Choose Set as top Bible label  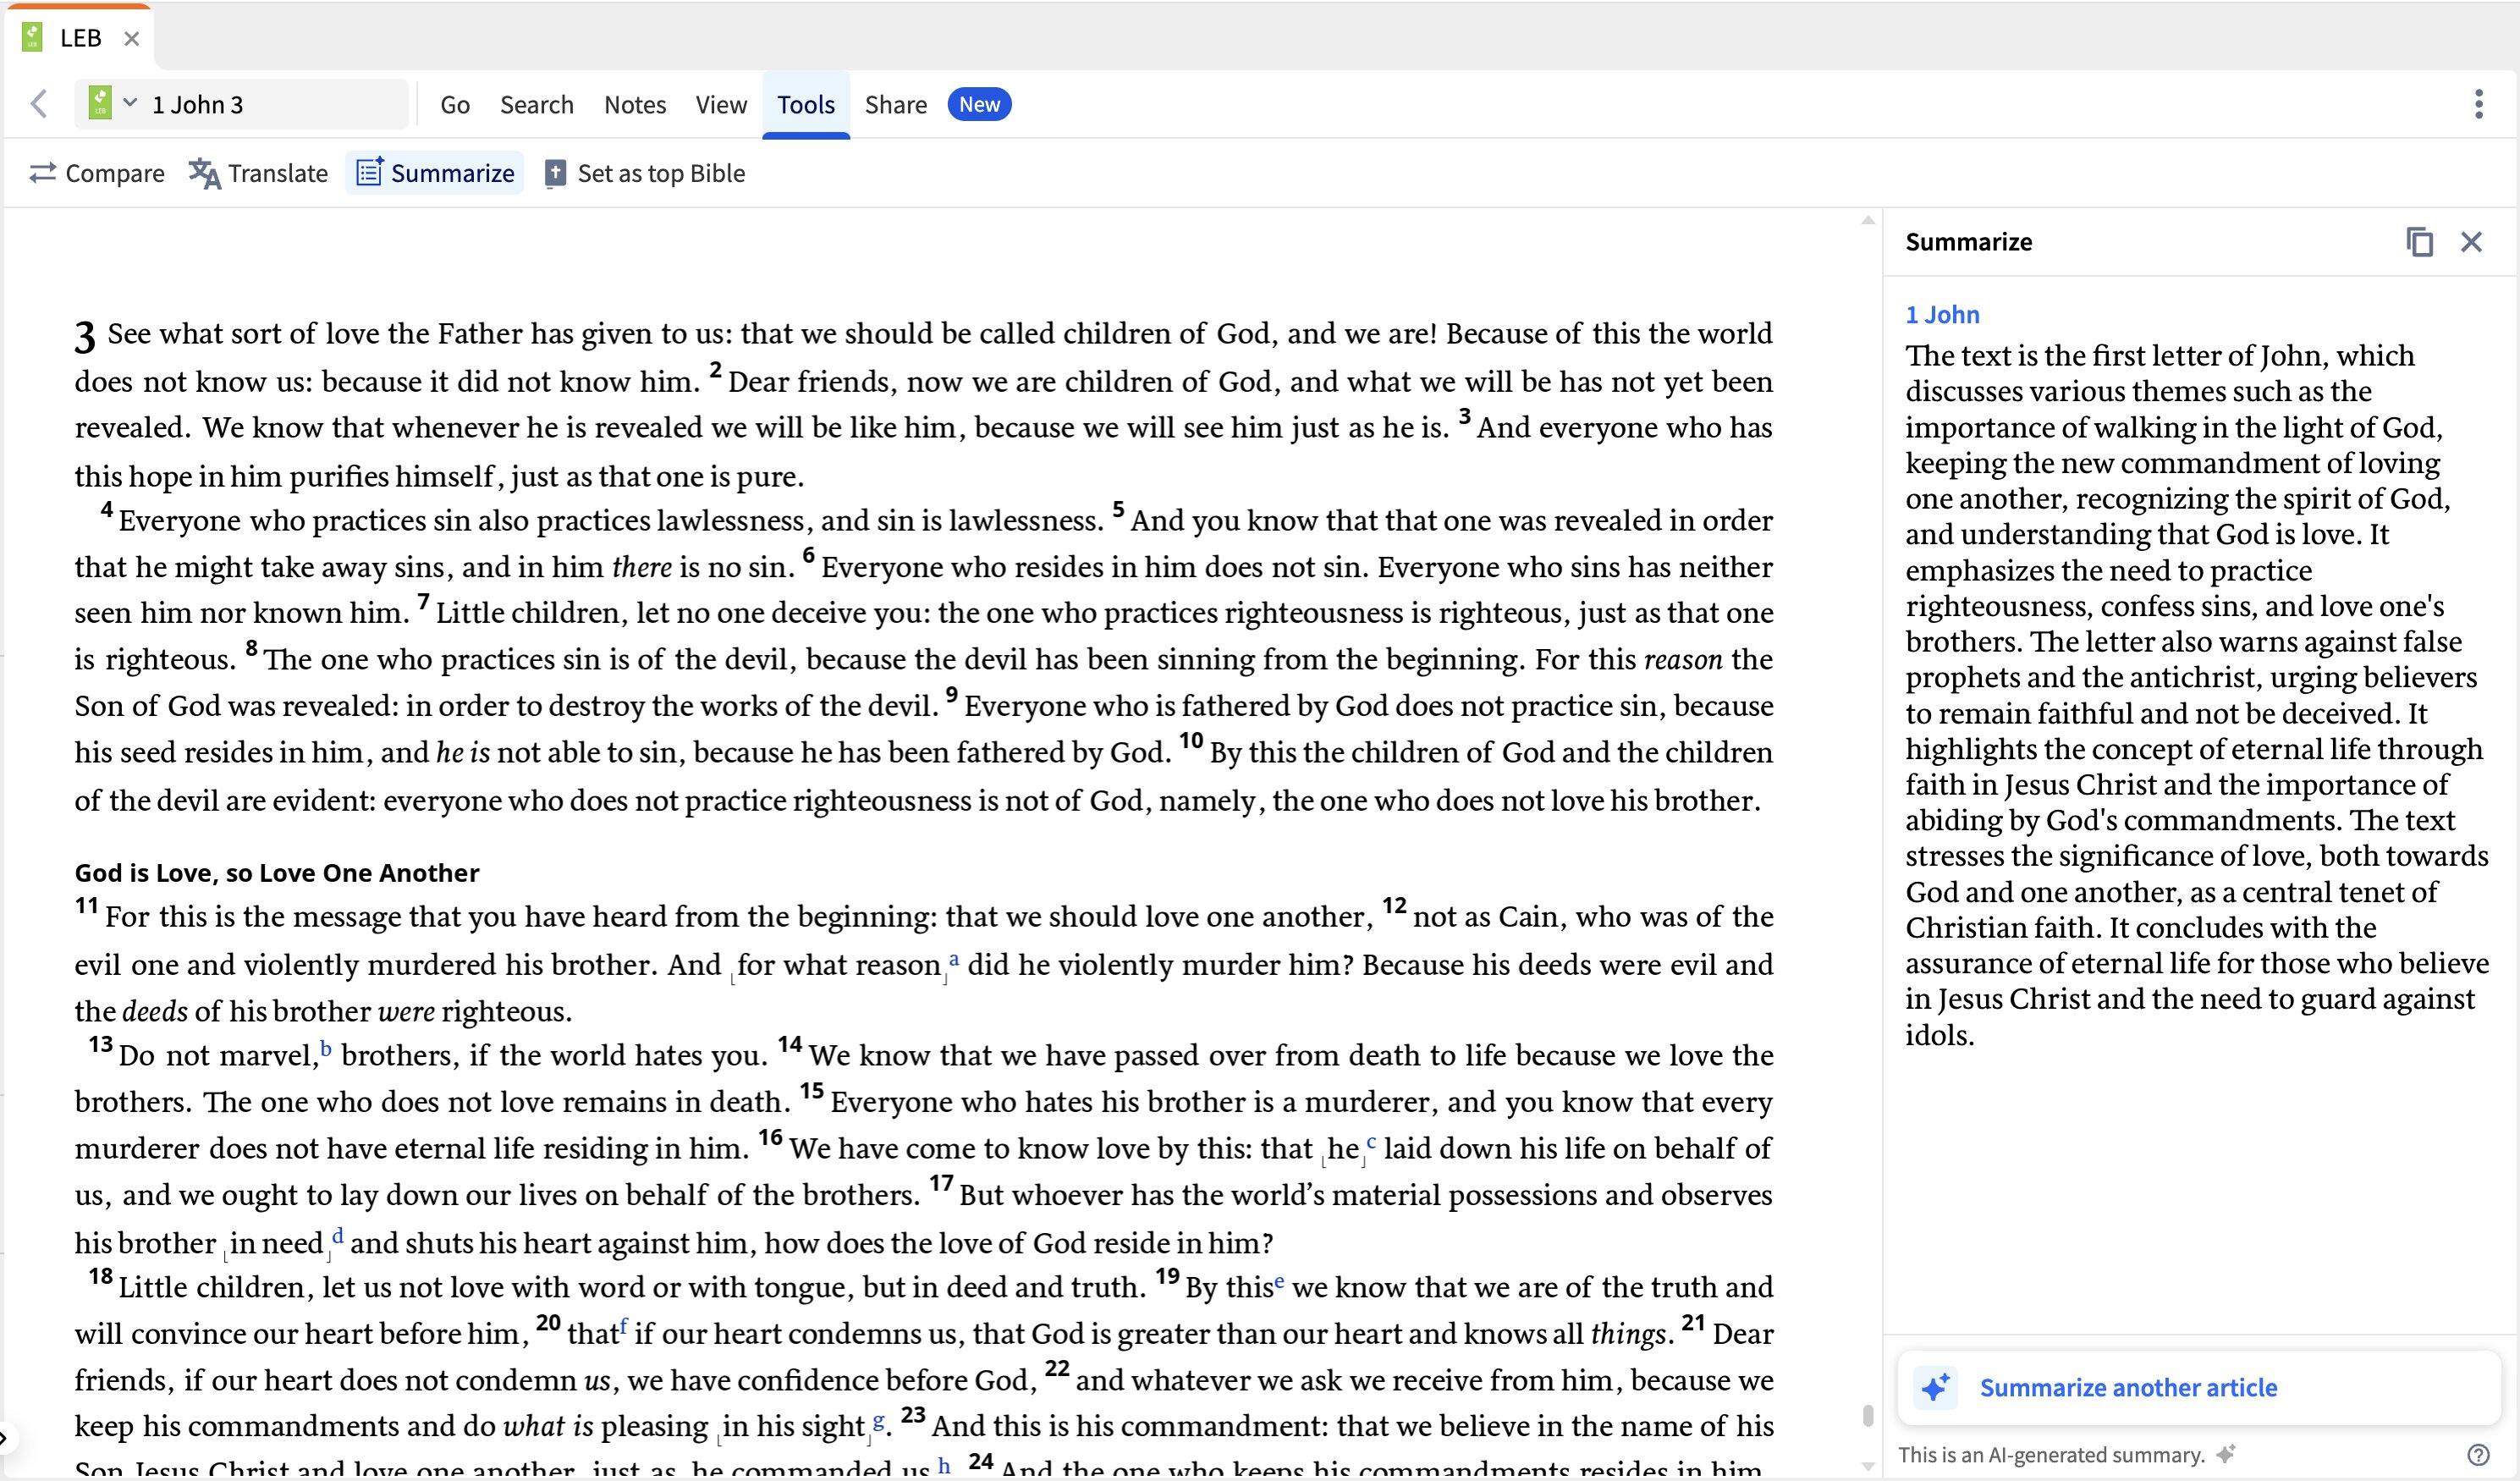click(661, 173)
